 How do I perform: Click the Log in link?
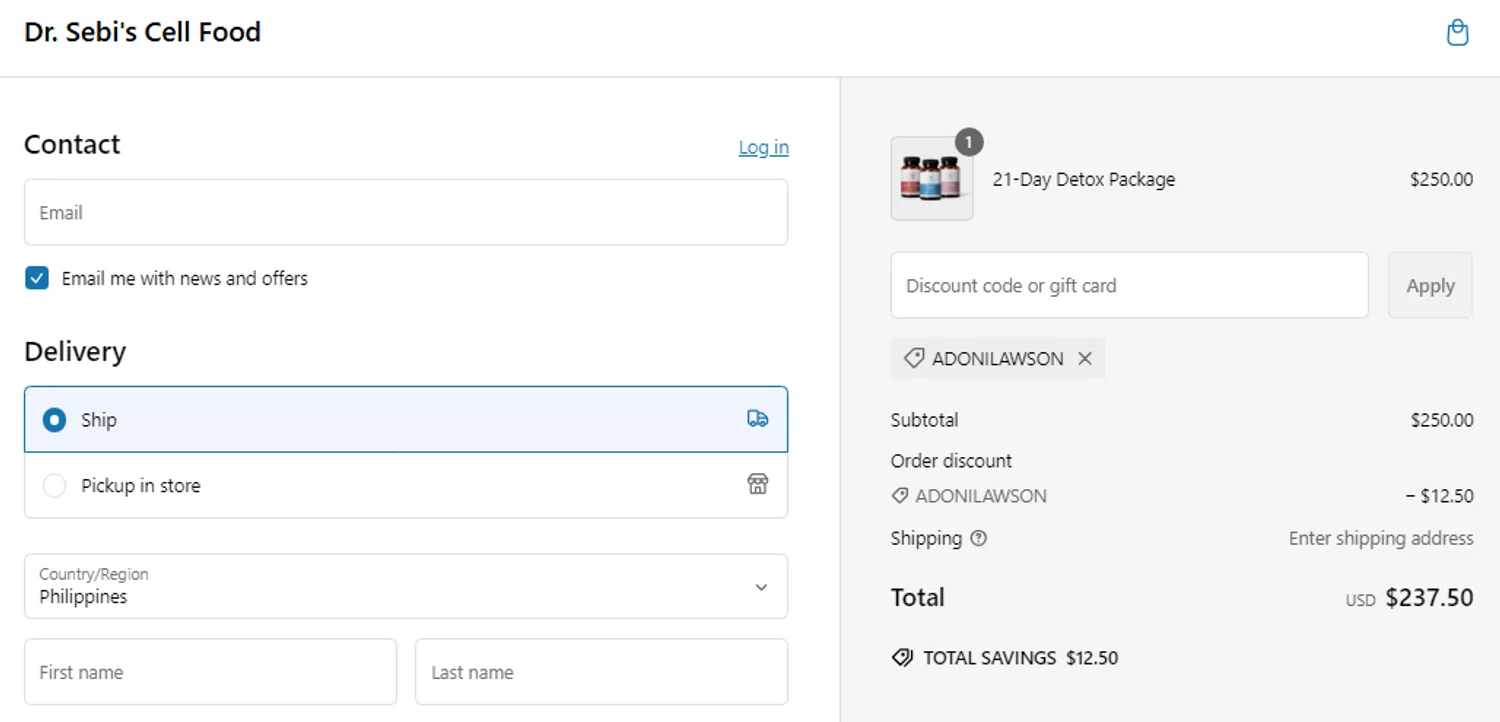tap(763, 148)
